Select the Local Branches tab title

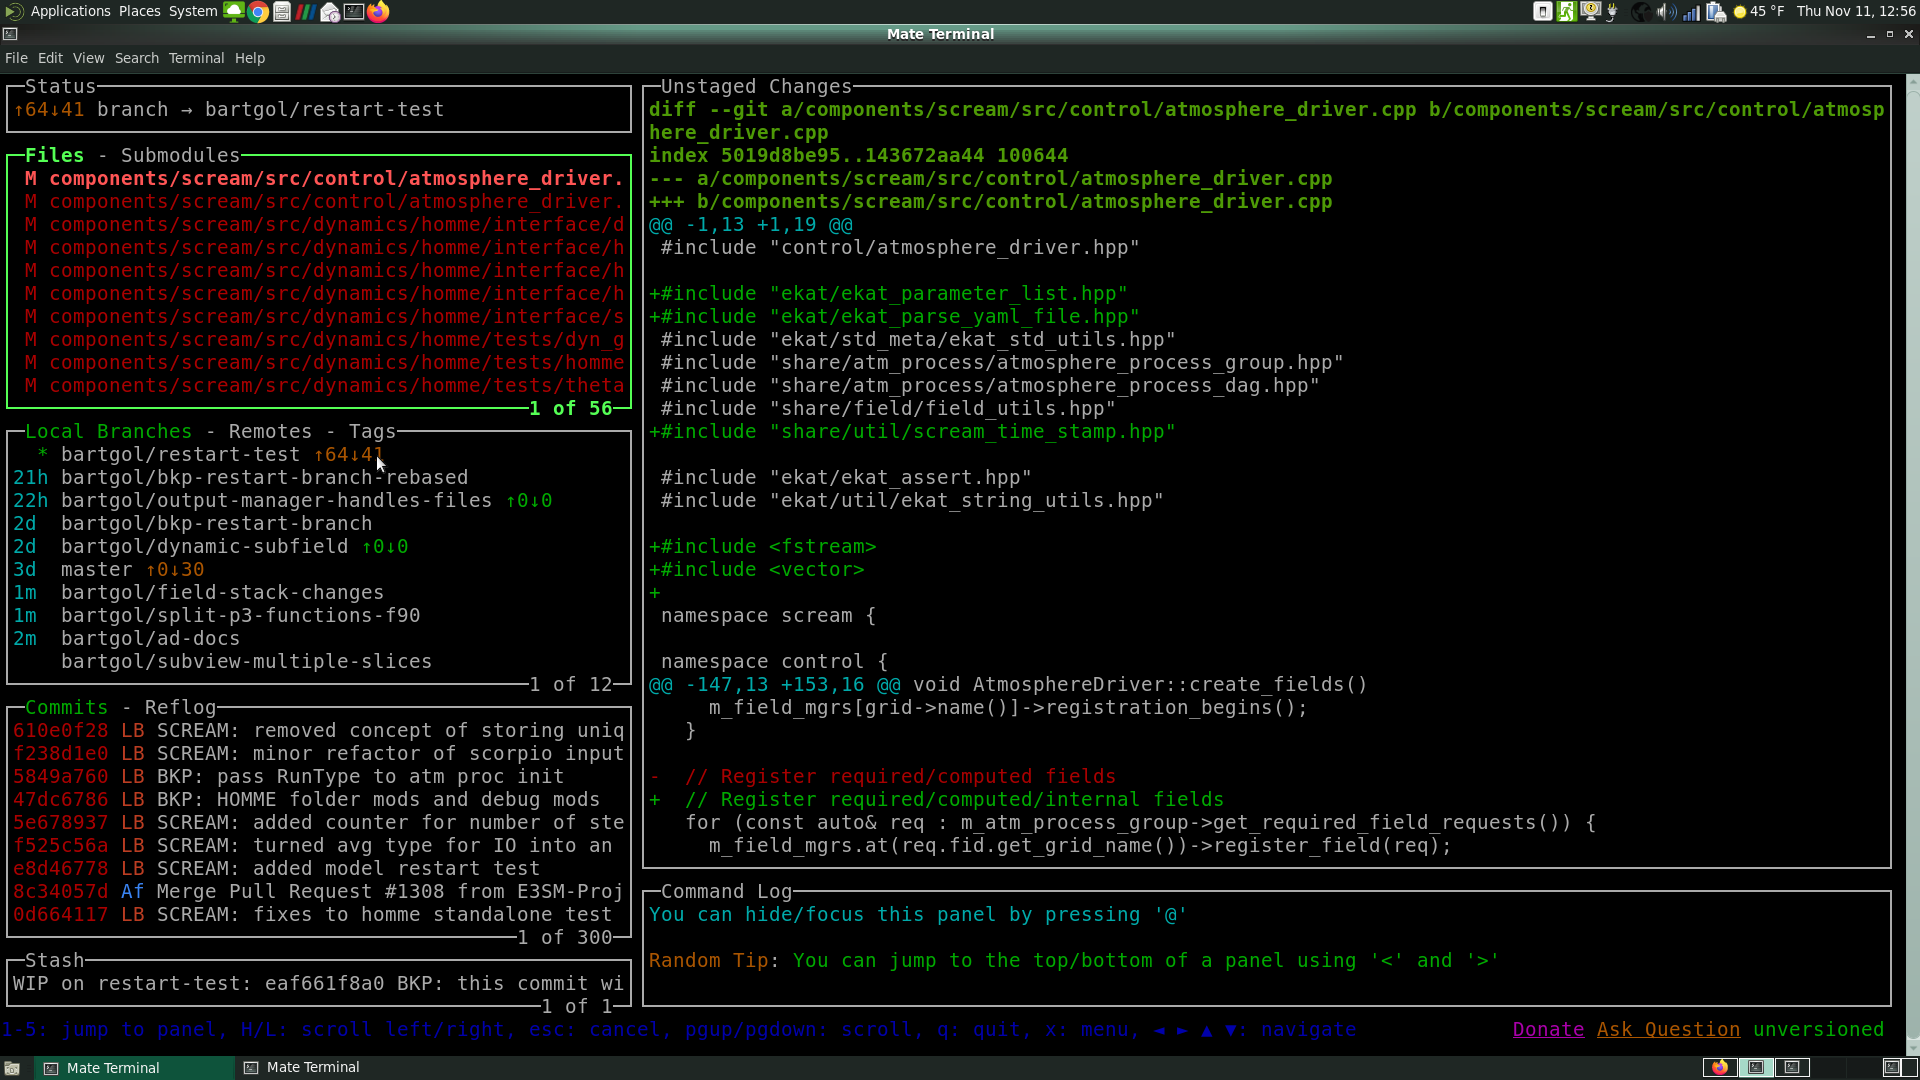click(108, 432)
